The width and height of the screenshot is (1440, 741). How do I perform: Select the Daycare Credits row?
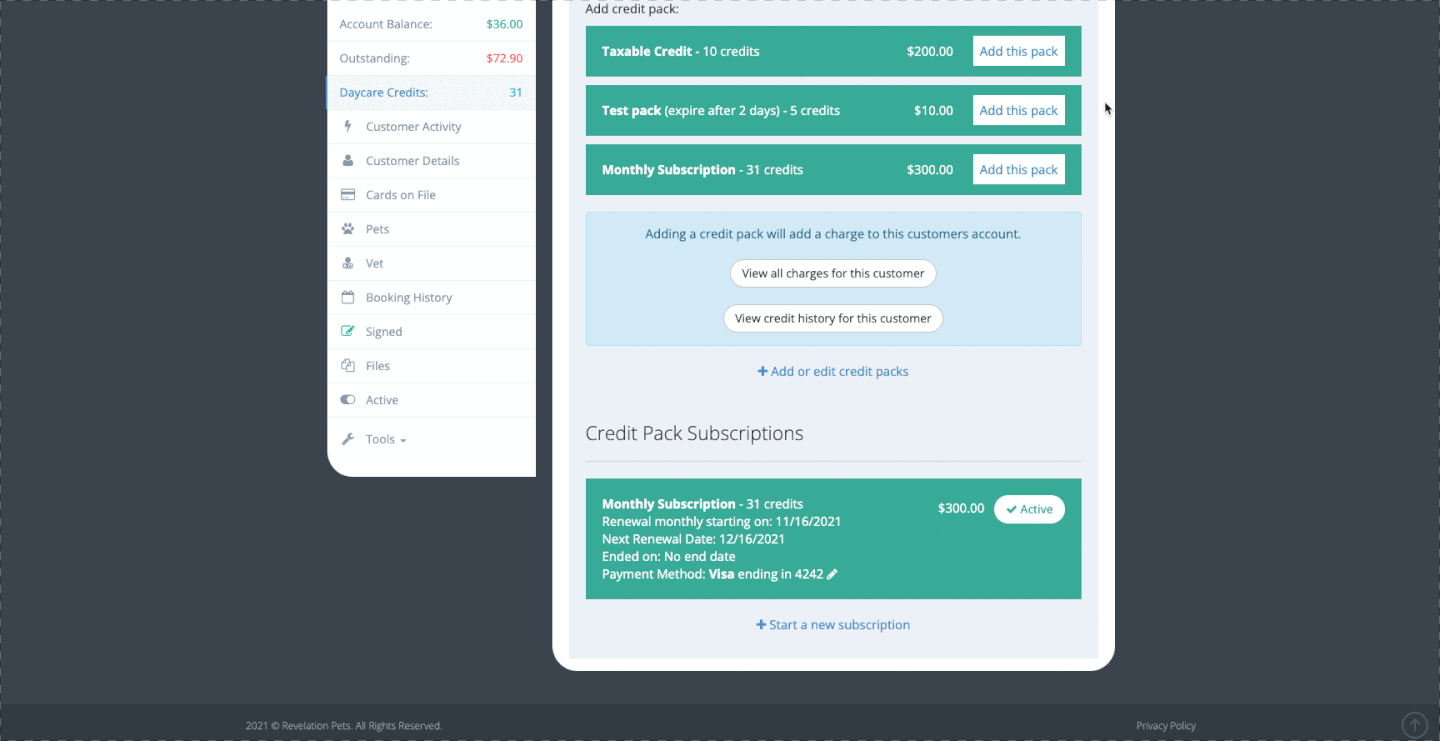click(x=431, y=93)
